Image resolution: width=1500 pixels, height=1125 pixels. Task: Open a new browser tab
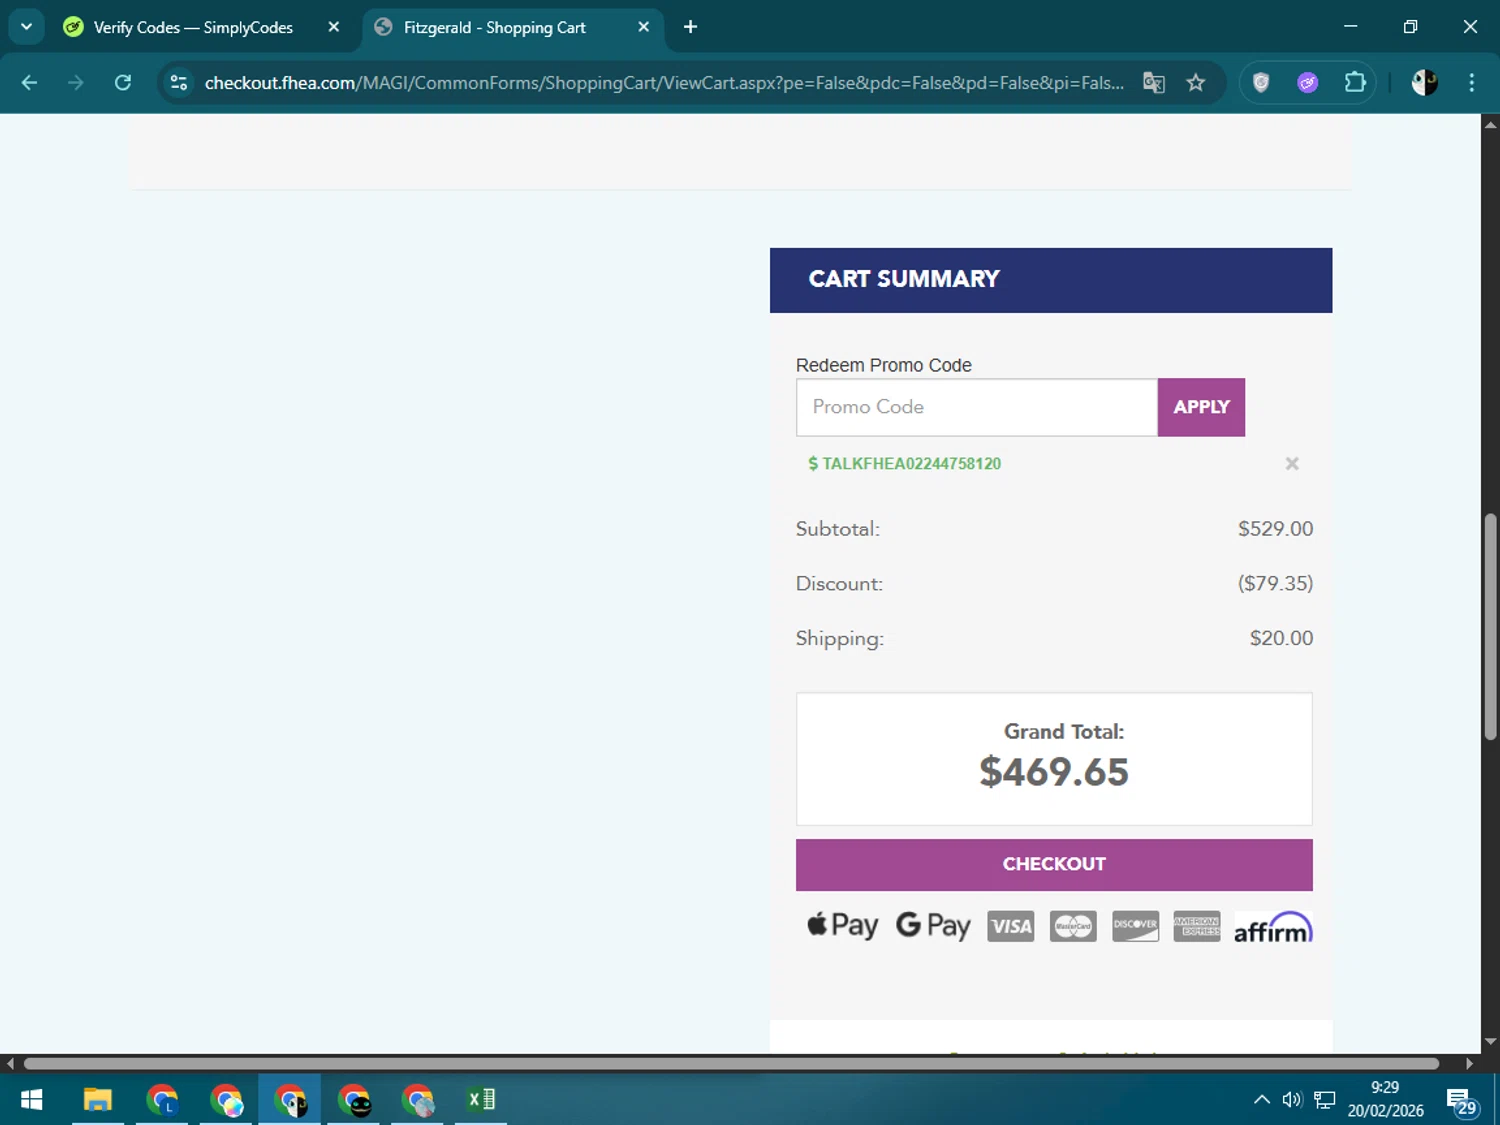(x=690, y=27)
